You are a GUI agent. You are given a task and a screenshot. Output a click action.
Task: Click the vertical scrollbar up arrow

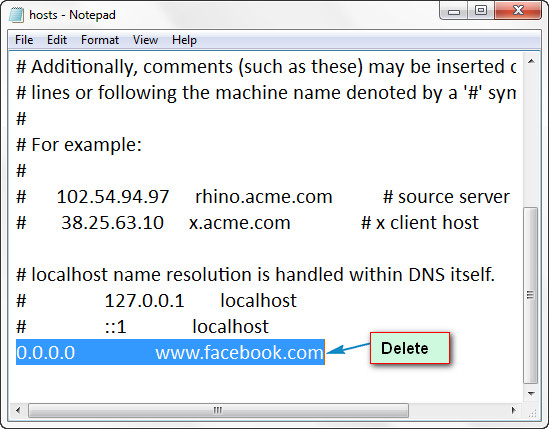pos(531,62)
